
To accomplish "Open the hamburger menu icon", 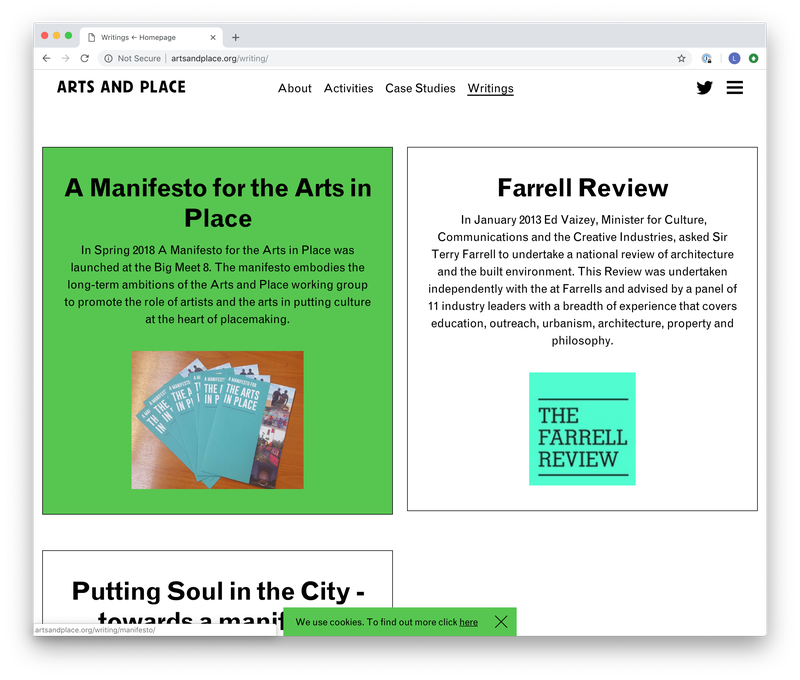I will coord(735,88).
